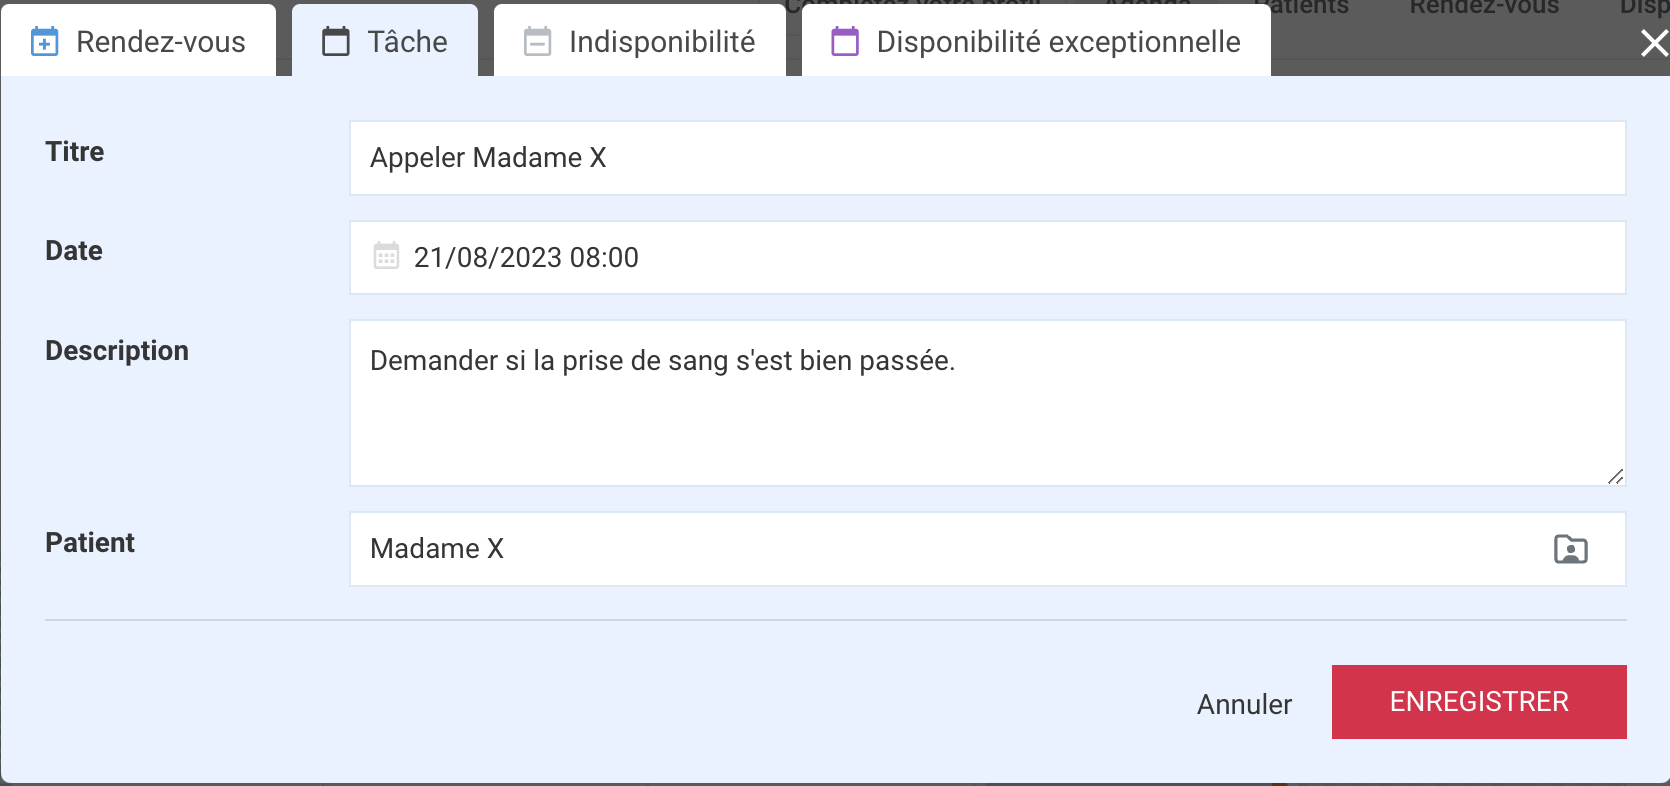Screen dimensions: 1670x786
Task: Click the Patient label
Action: 90,542
